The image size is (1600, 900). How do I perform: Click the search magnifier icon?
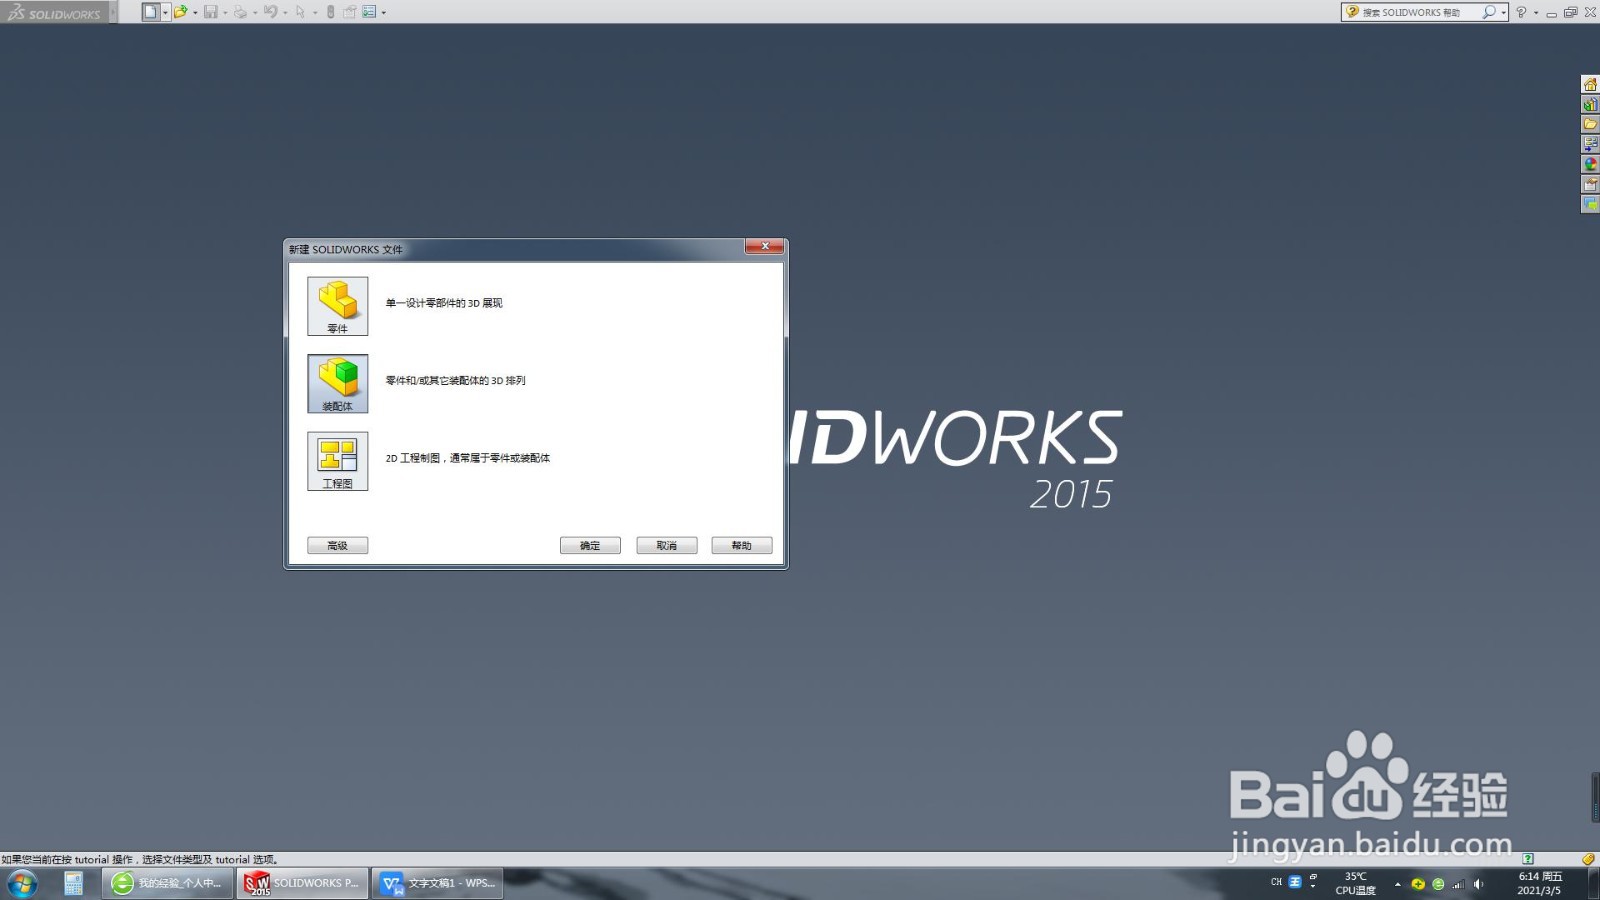tap(1489, 12)
